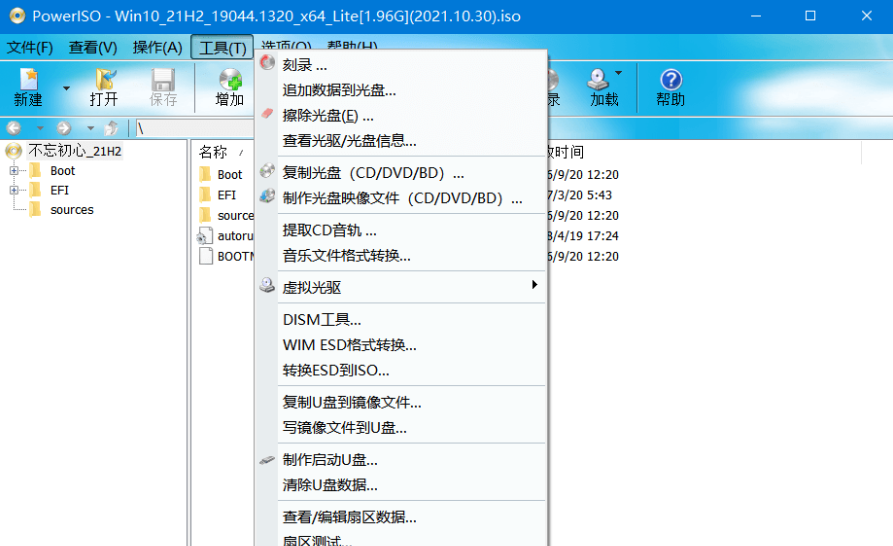Viewport: 893px width, 546px height.
Task: Select the EFI folder in tree
Action: tap(59, 190)
